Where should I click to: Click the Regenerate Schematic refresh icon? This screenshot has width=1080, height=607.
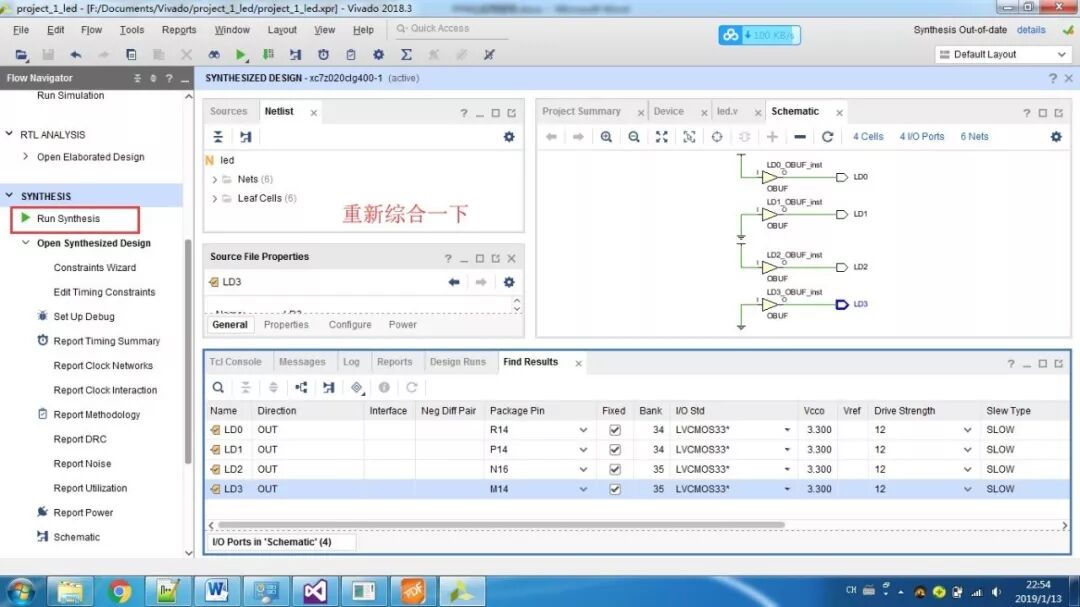tap(827, 136)
